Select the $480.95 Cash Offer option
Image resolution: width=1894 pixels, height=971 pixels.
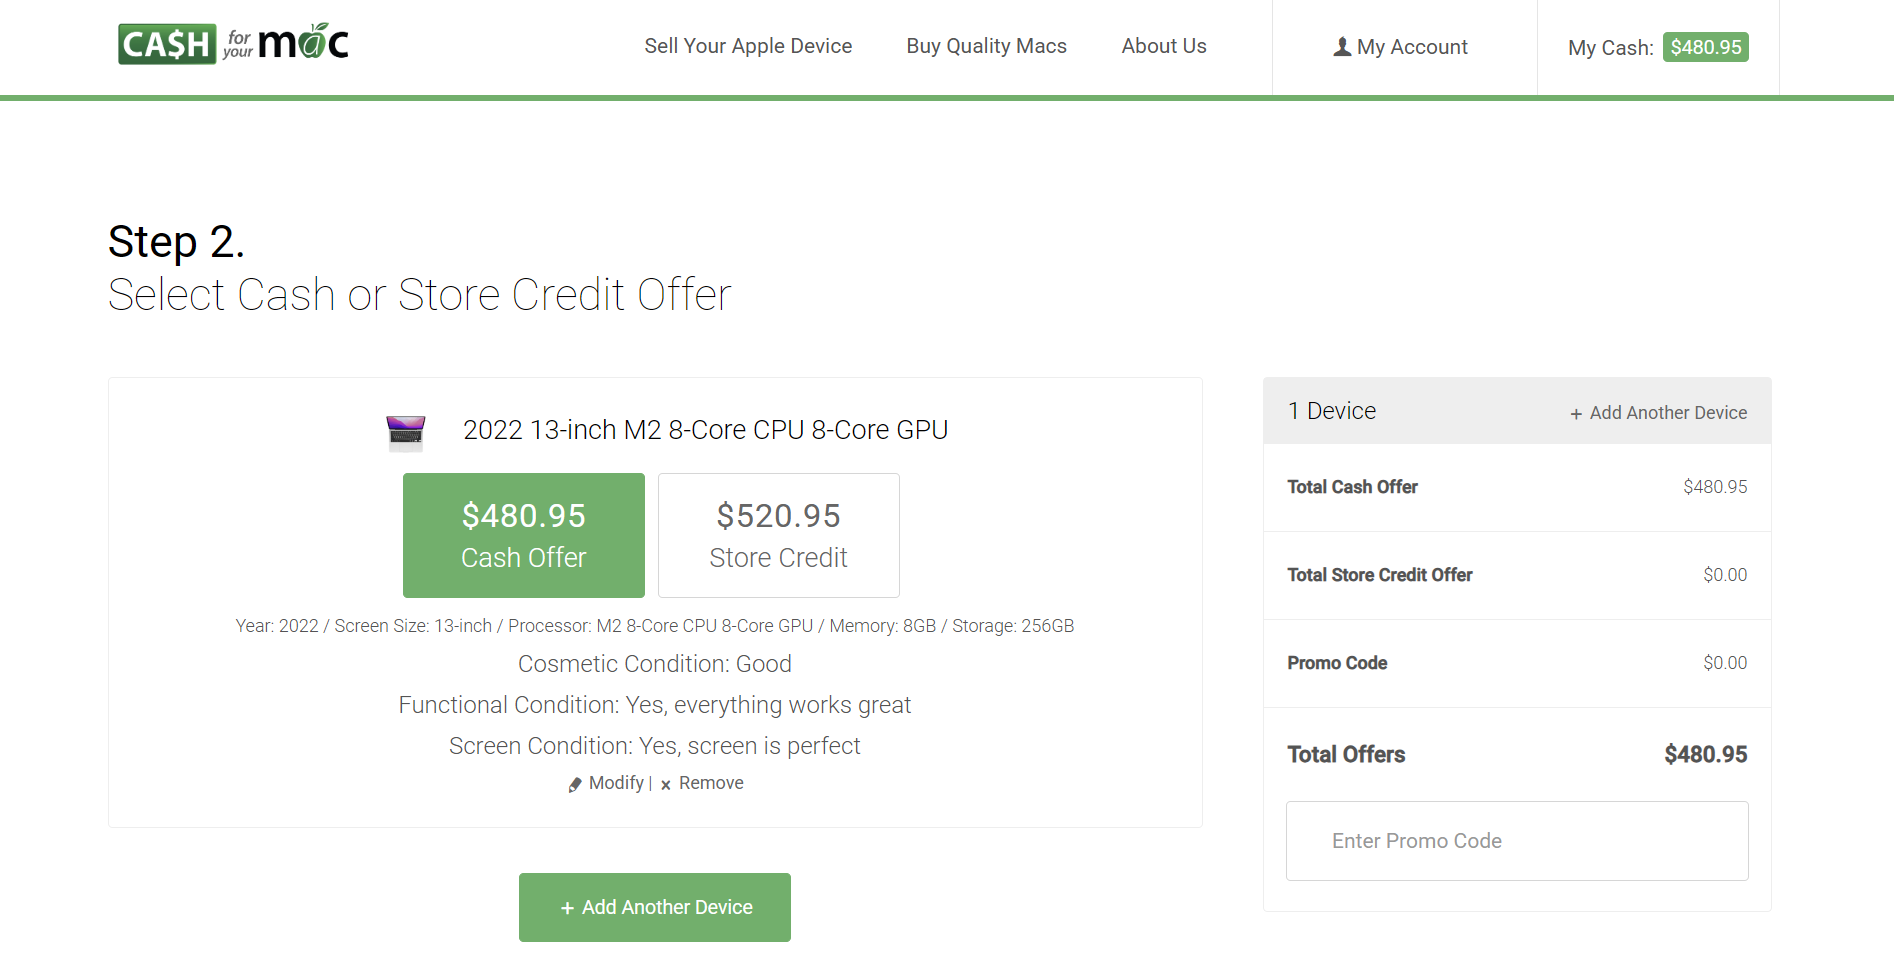pos(523,535)
